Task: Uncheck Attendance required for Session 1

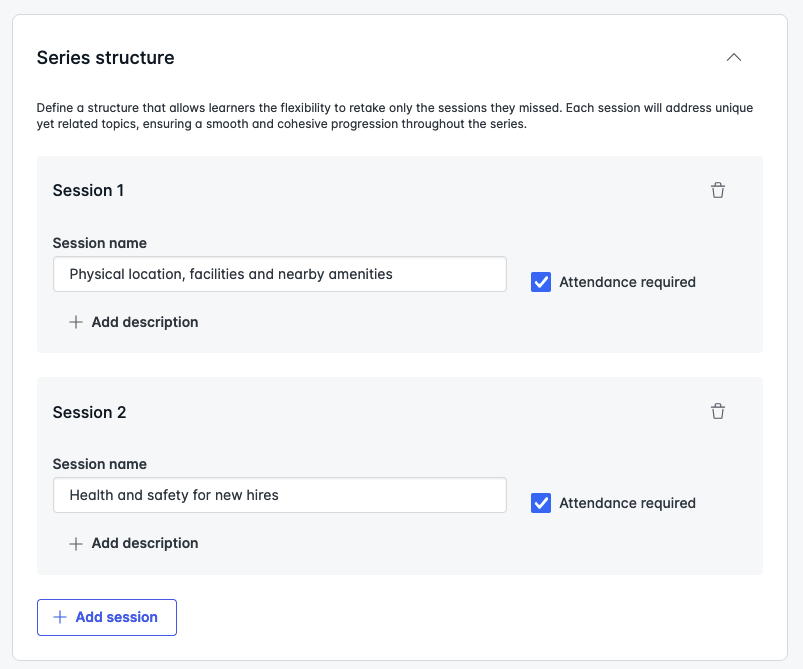Action: click(541, 282)
